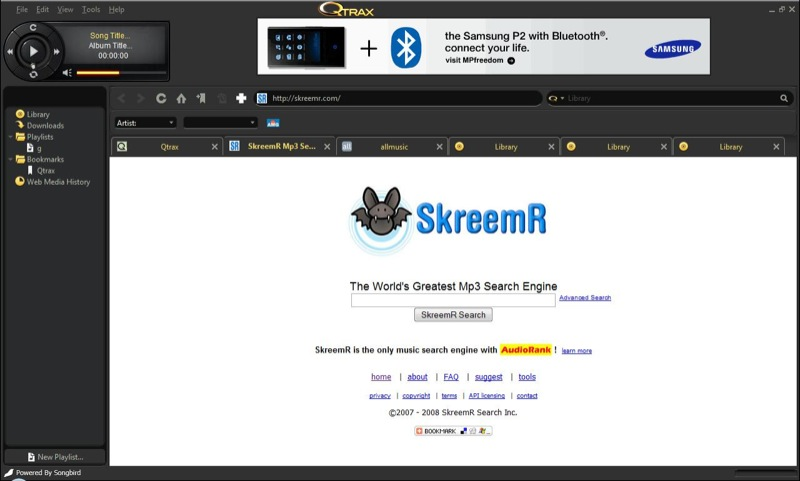Open the suggest link

tap(489, 377)
